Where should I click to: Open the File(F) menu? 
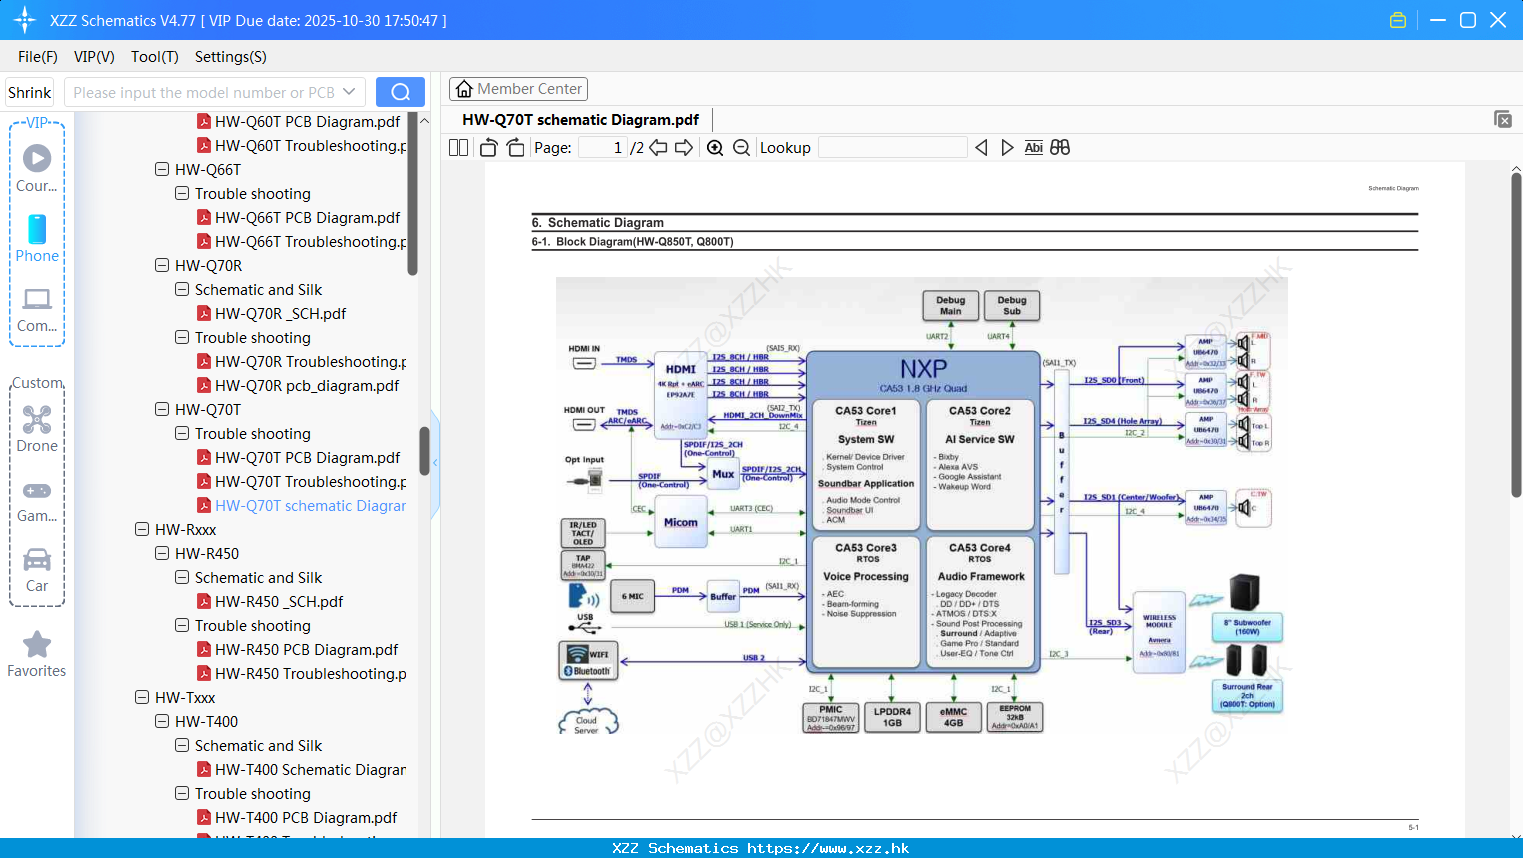[x=38, y=57]
